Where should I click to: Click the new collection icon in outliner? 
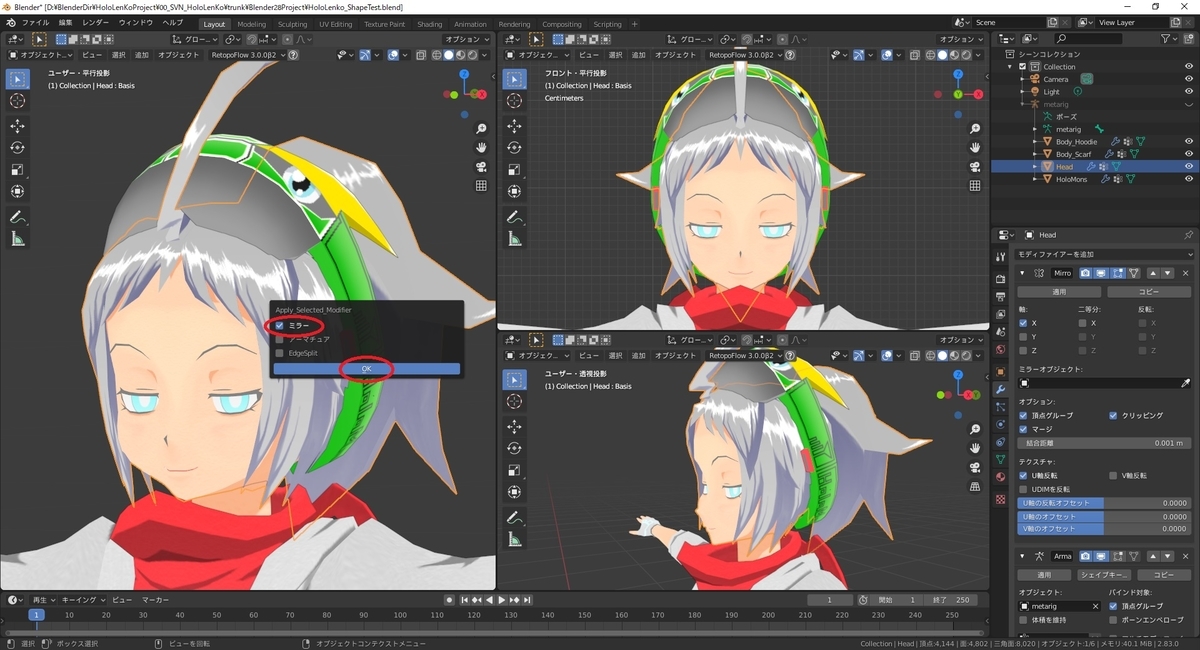tap(1189, 38)
